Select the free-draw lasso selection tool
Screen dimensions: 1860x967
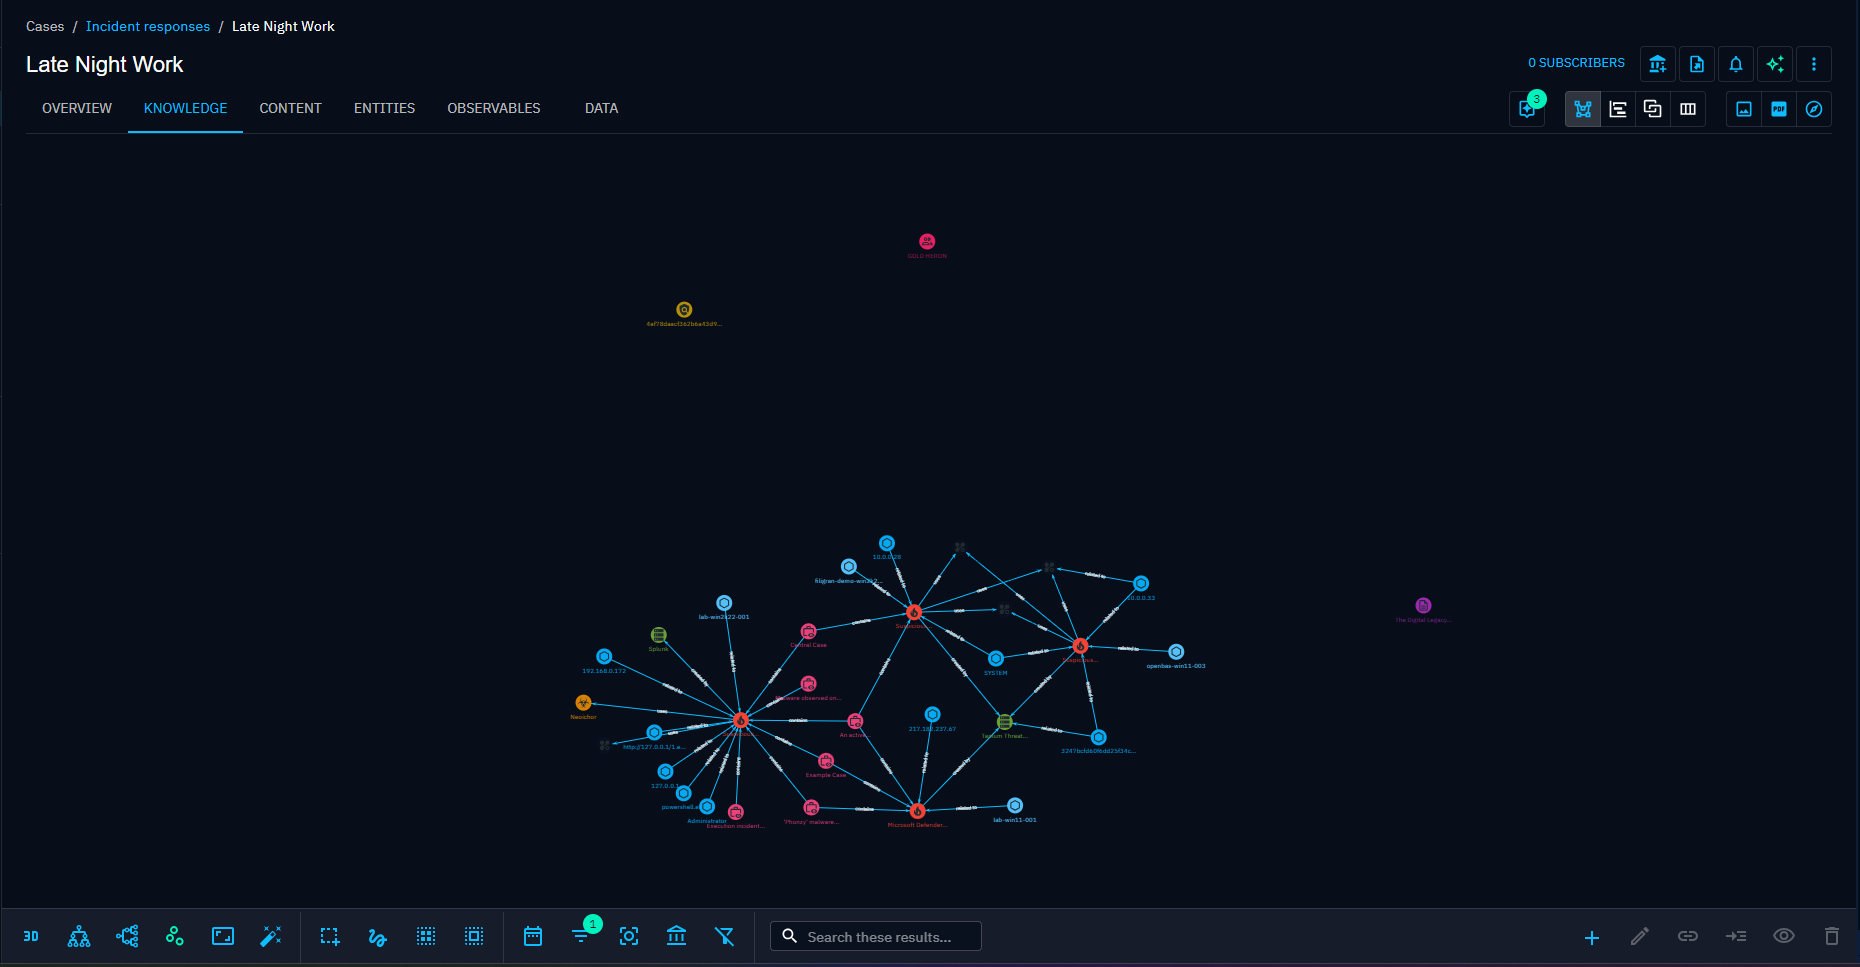click(377, 936)
